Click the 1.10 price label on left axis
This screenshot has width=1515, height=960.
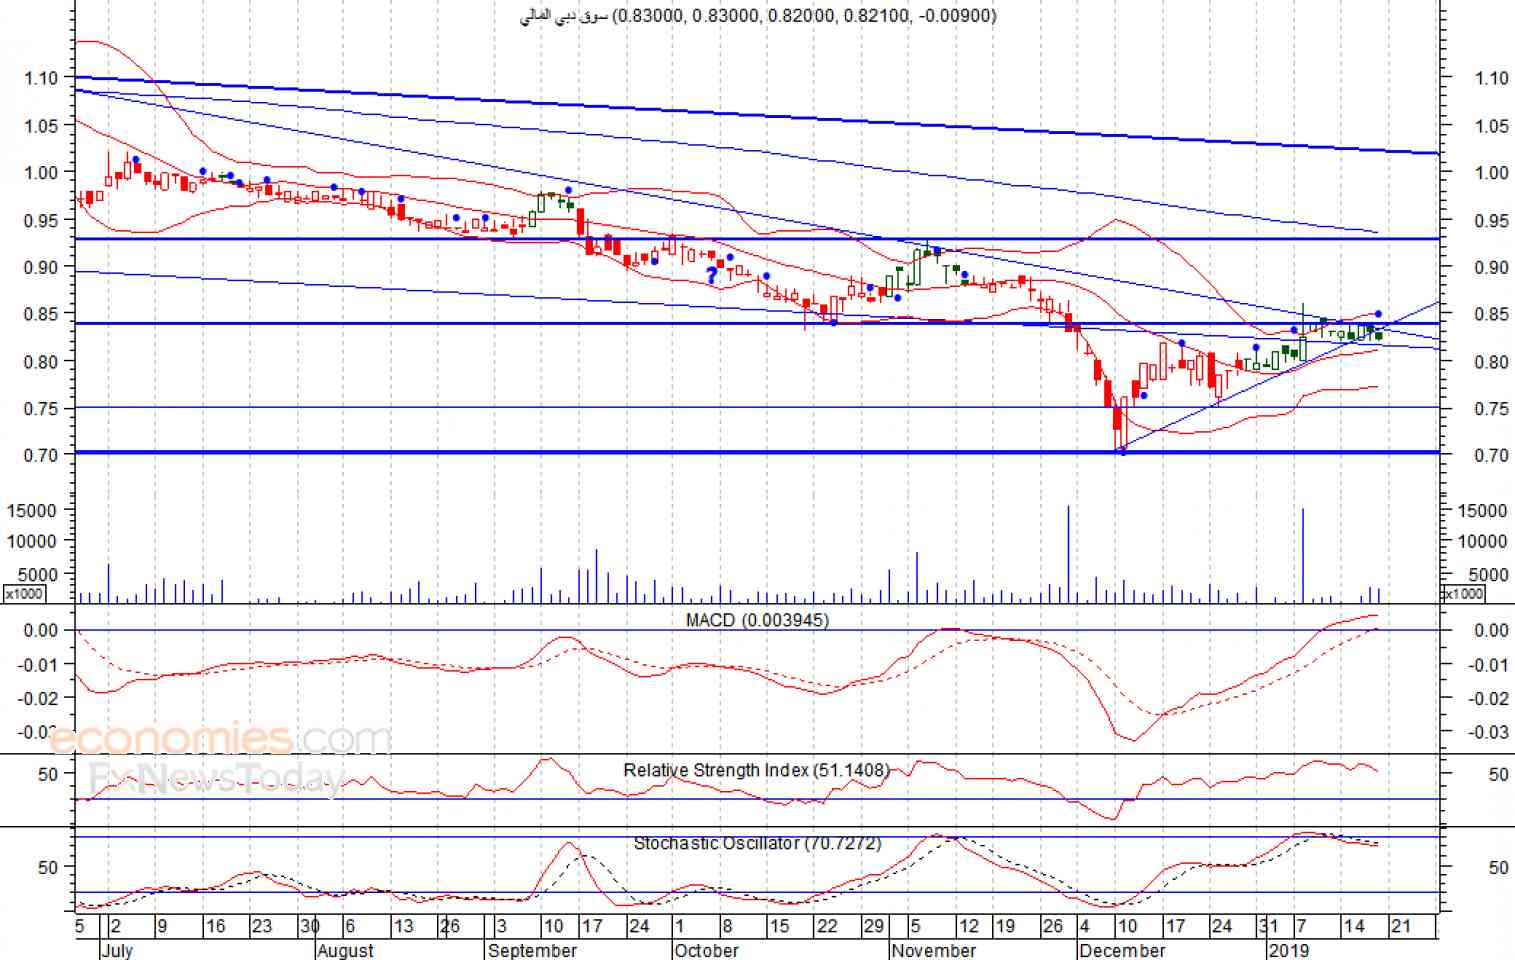(x=42, y=77)
